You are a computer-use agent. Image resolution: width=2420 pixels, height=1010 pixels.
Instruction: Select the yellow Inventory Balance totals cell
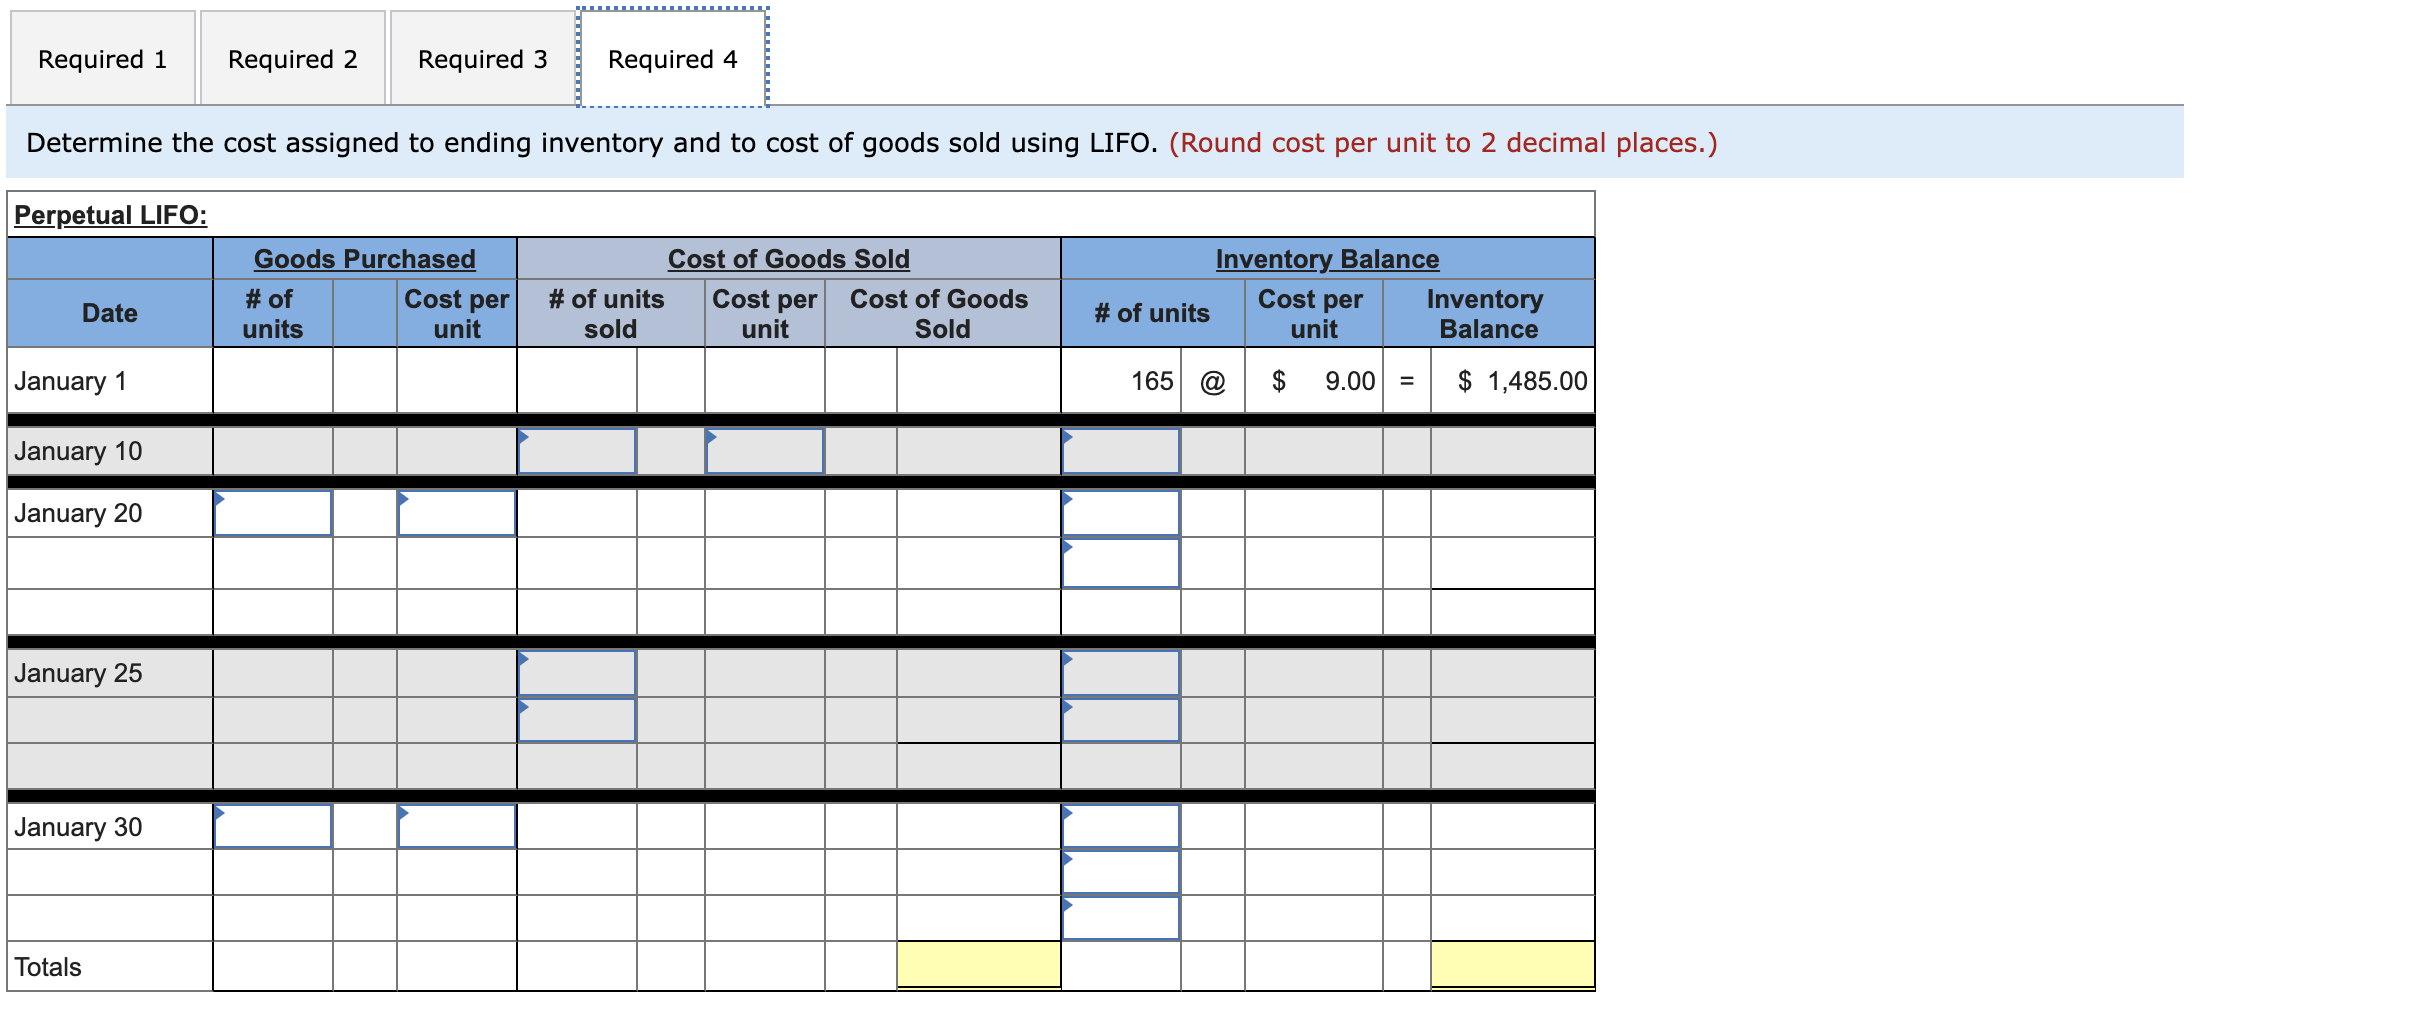1512,964
